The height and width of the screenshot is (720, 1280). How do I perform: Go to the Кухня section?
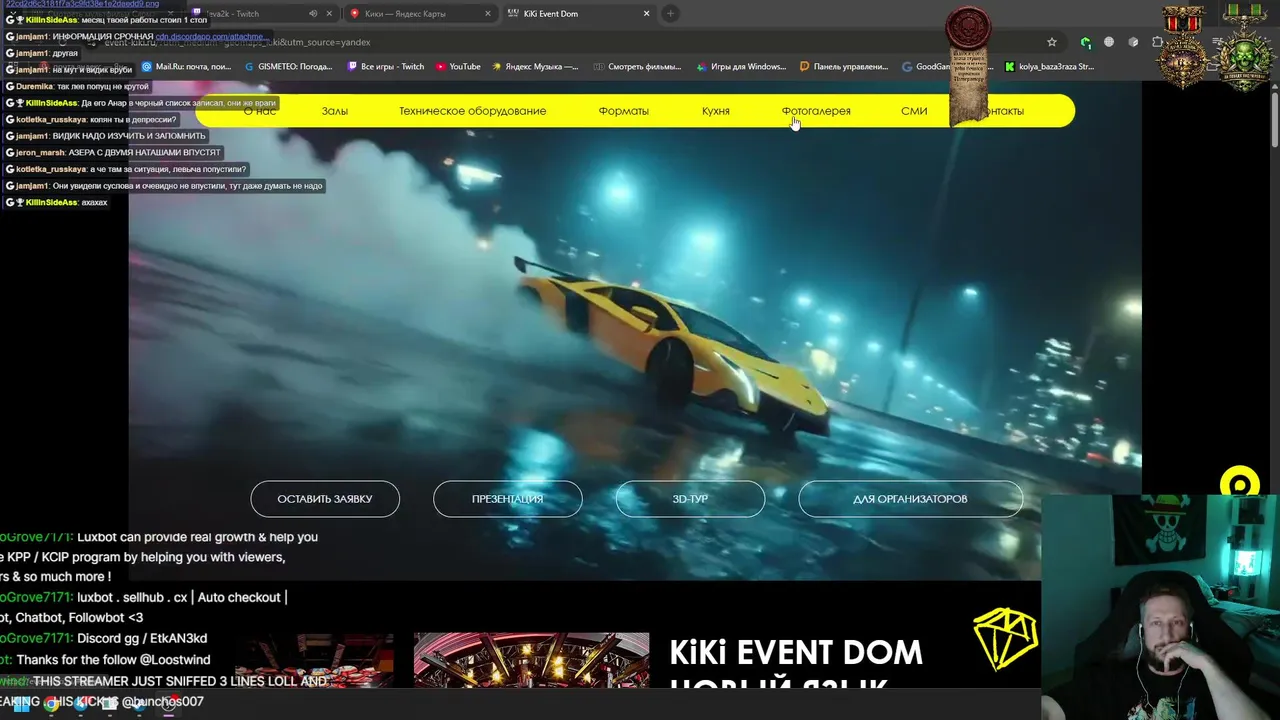tap(716, 111)
